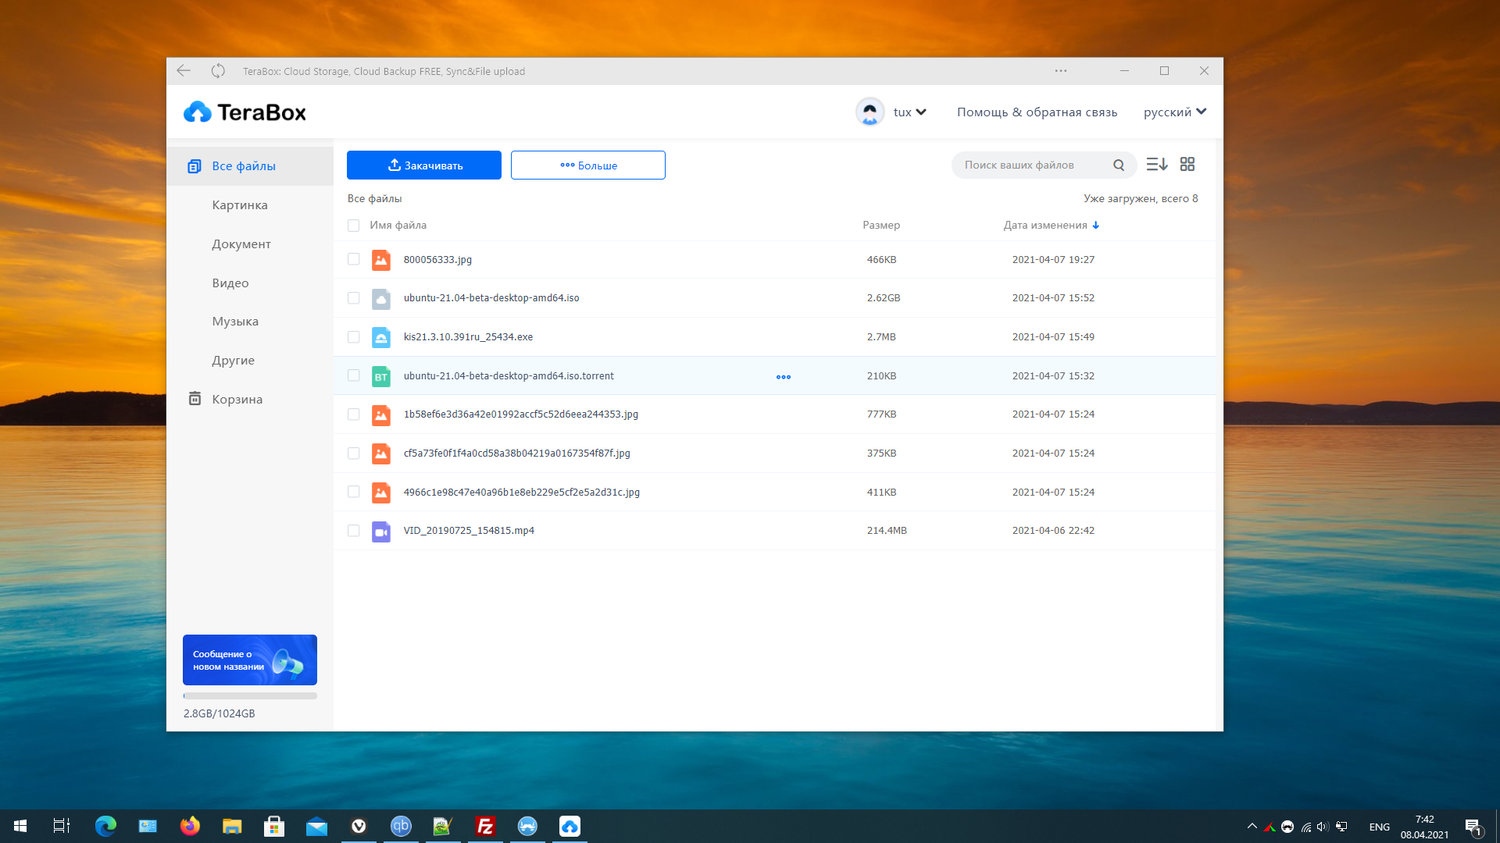The height and width of the screenshot is (843, 1500).
Task: Click the BT torrent file icon
Action: tap(381, 376)
